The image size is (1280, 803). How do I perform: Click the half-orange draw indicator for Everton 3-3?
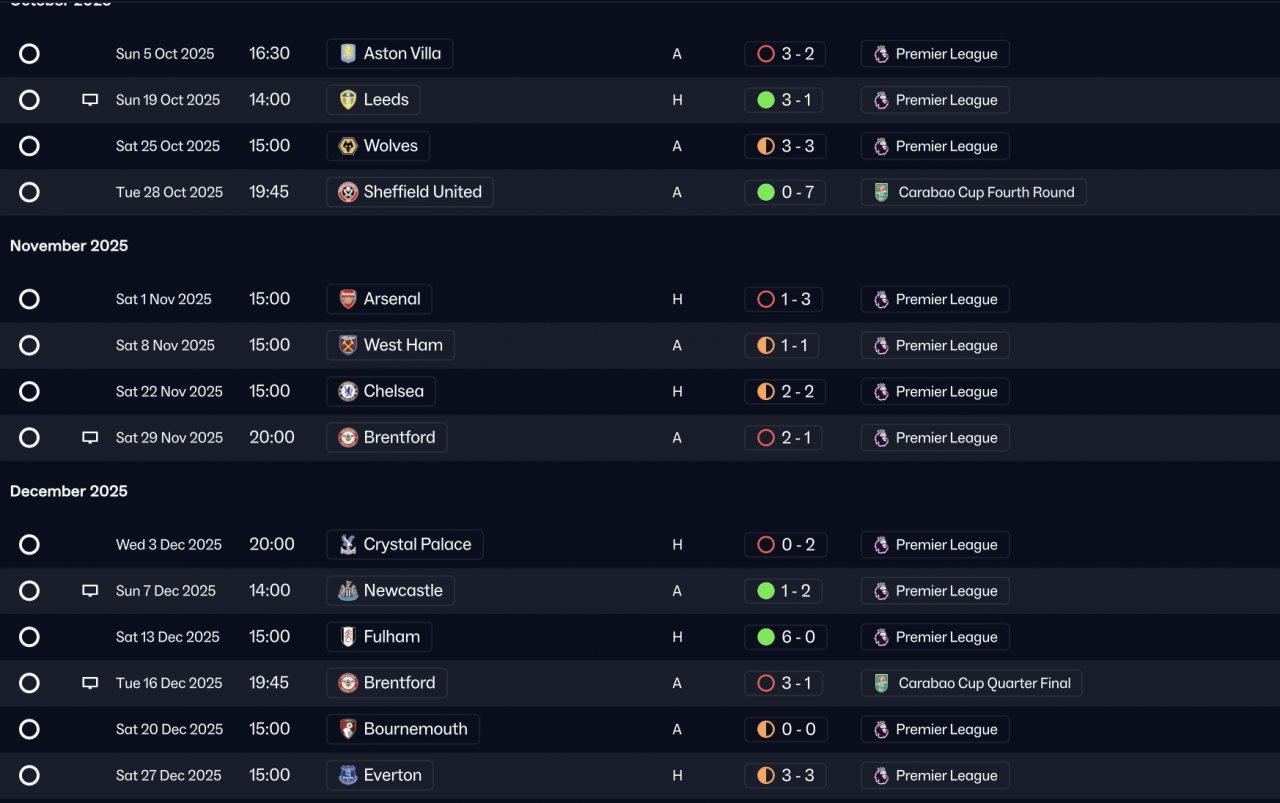766,775
